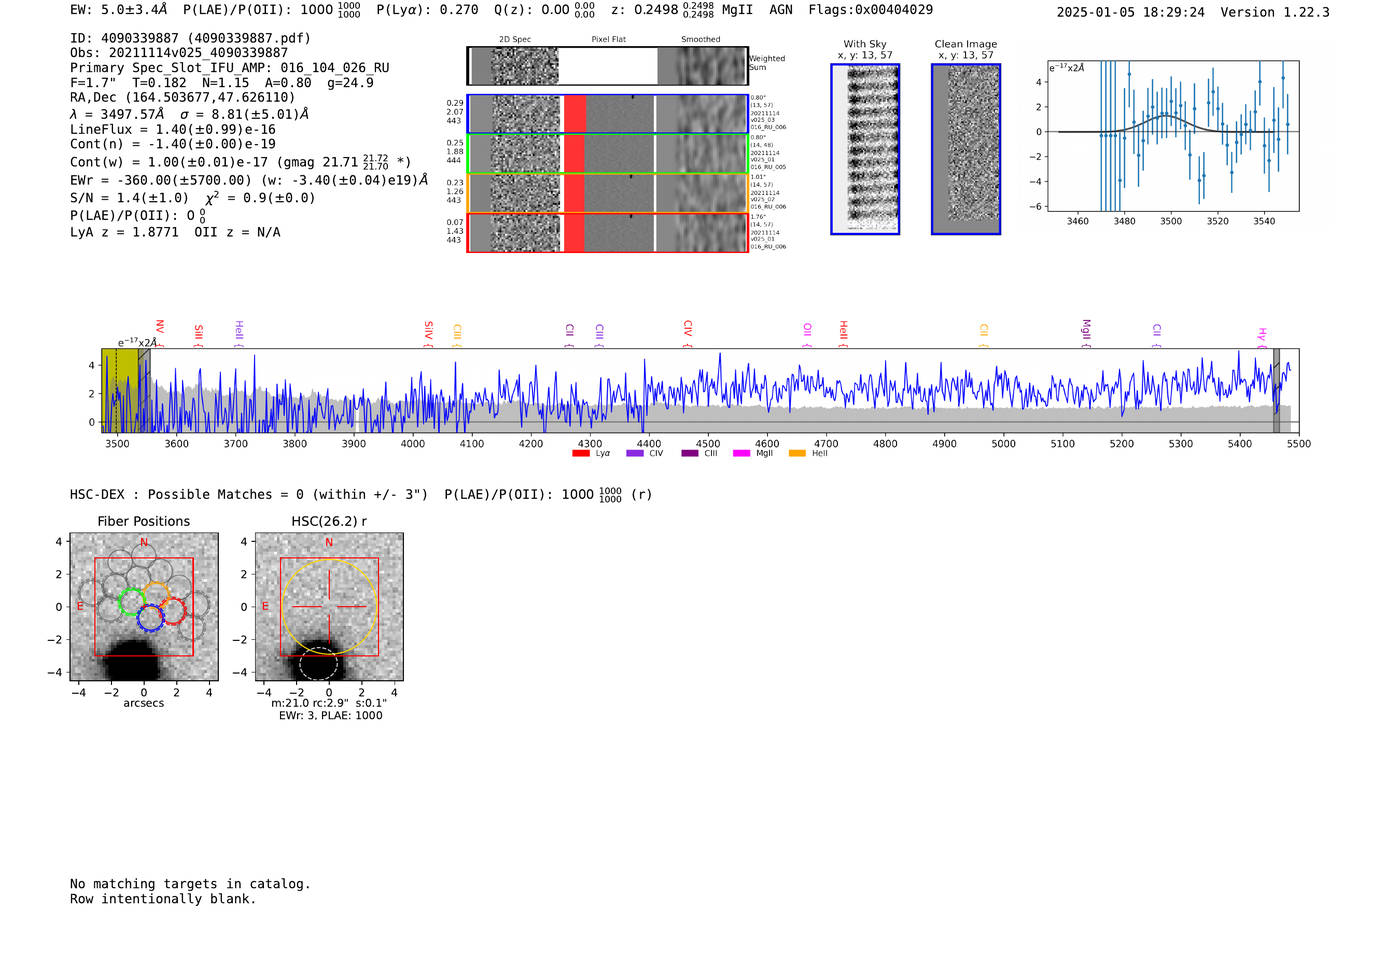Select the green-bordered fiber spectrum row
1400x953 pixels.
(608, 153)
